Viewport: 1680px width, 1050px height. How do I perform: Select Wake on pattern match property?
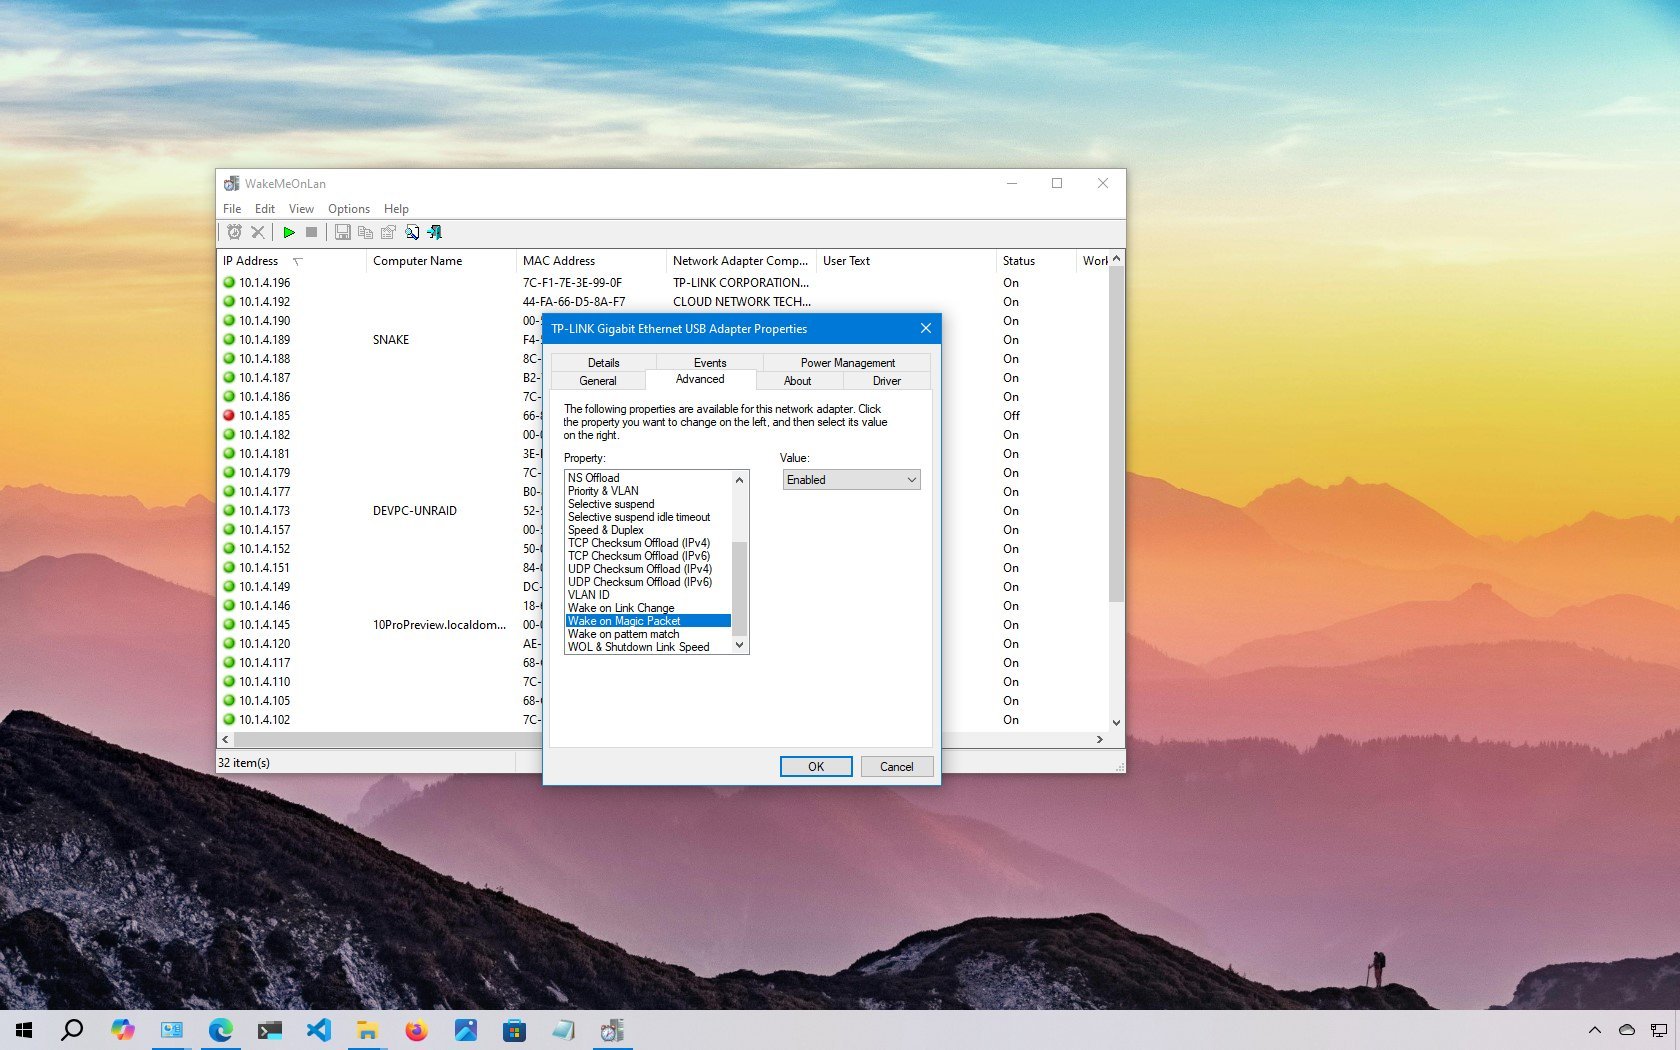(622, 633)
